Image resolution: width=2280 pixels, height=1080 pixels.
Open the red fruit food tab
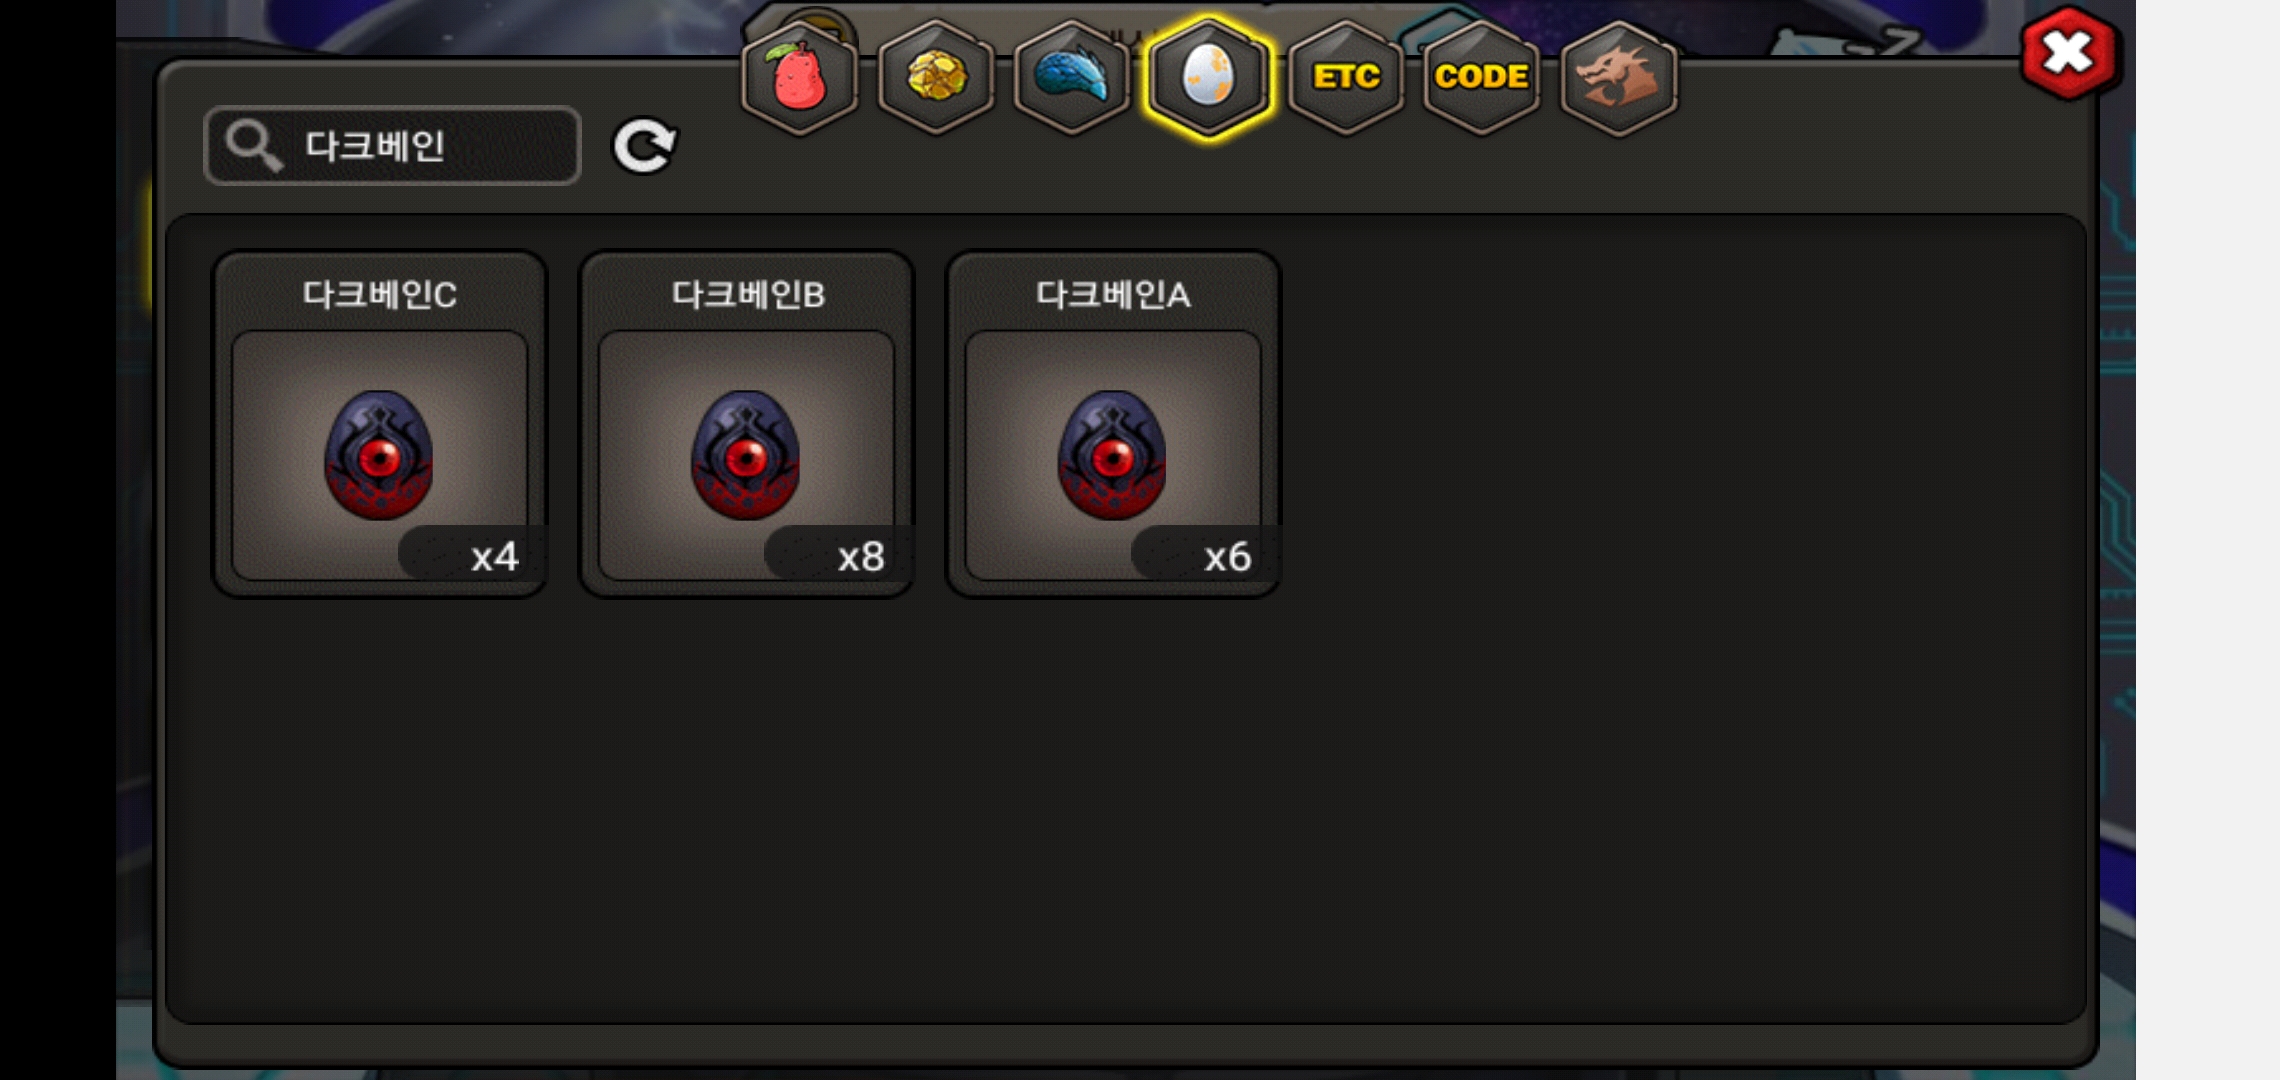click(799, 78)
